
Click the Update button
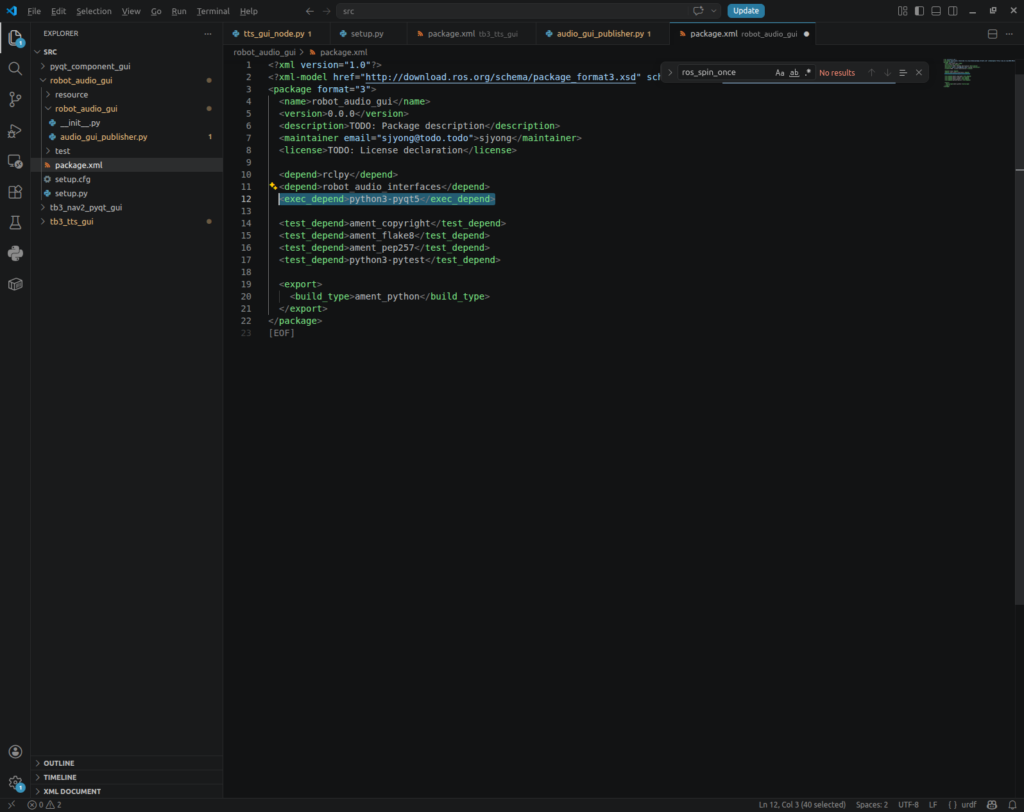pyautogui.click(x=746, y=11)
